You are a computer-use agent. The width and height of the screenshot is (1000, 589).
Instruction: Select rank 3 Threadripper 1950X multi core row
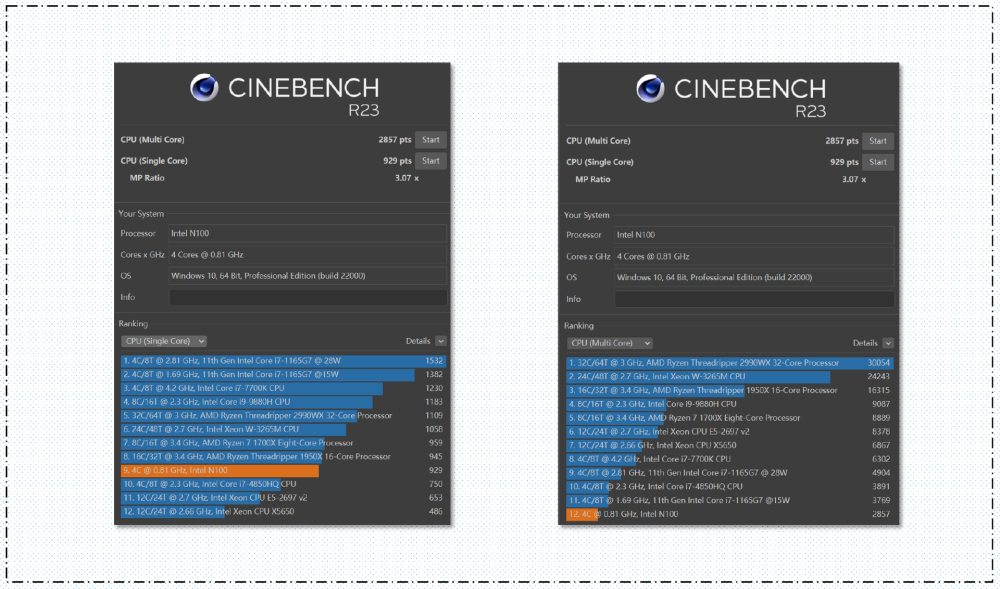(x=730, y=390)
